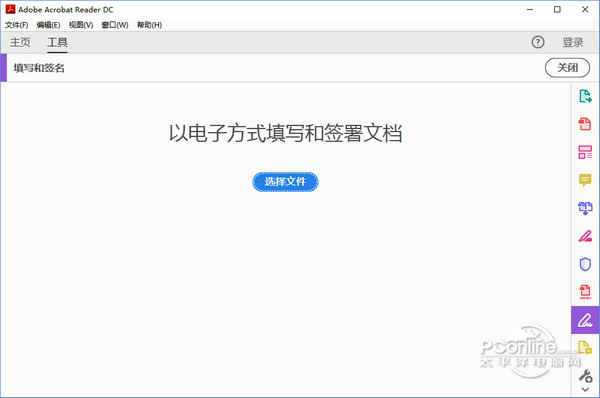Open the 帮助(H) menu
Viewport: 600px width, 398px height.
(x=149, y=25)
